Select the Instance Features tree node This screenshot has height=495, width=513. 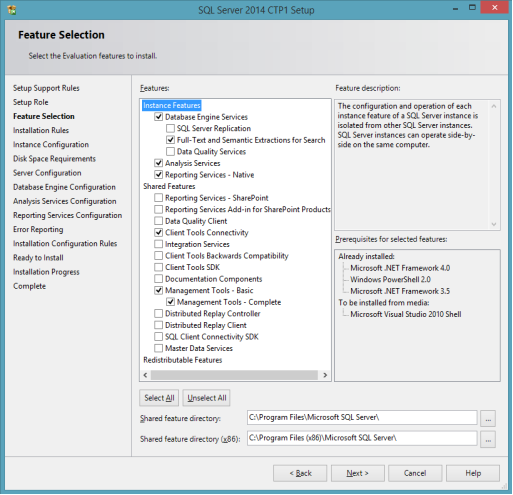click(172, 105)
